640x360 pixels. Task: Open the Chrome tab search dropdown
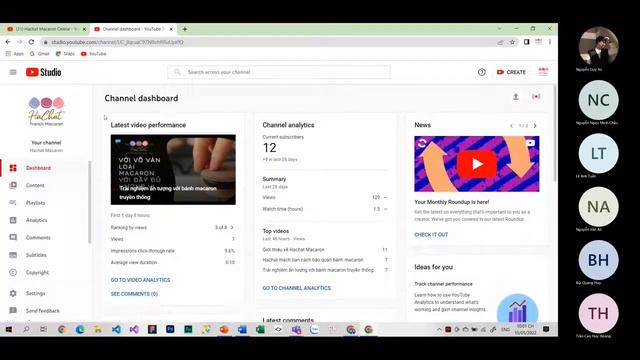500,29
